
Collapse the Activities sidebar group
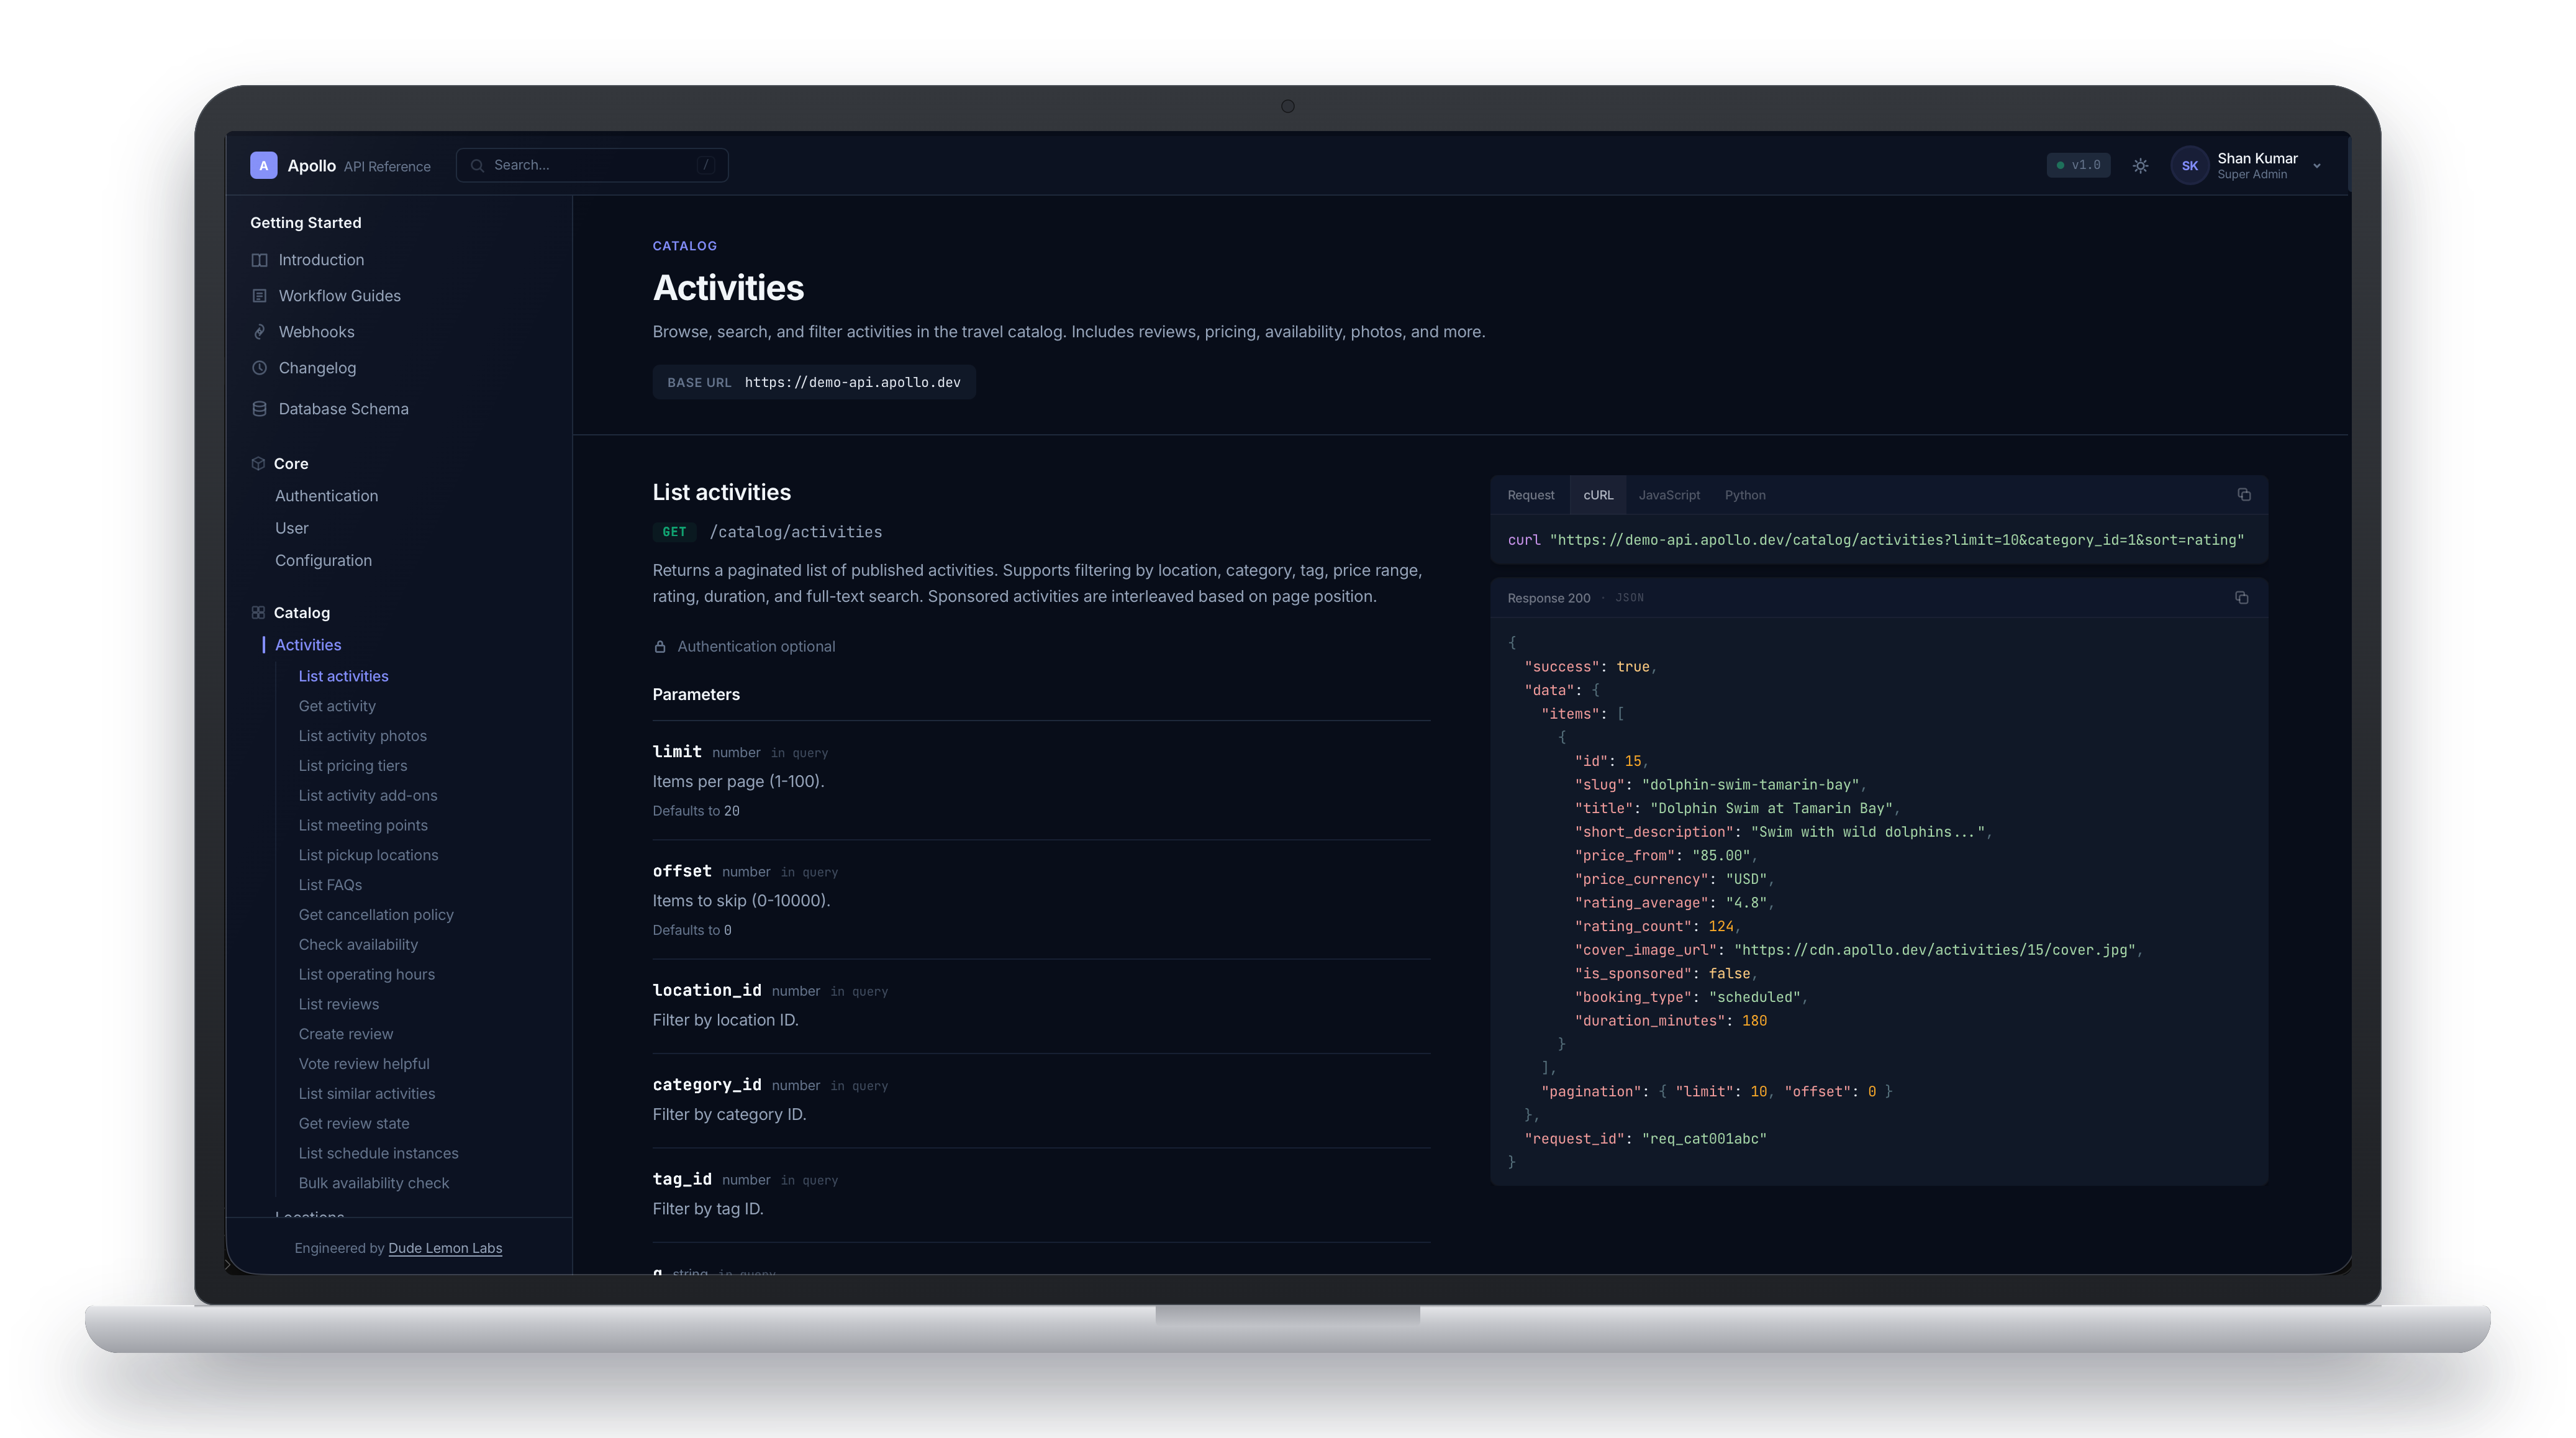coord(308,645)
